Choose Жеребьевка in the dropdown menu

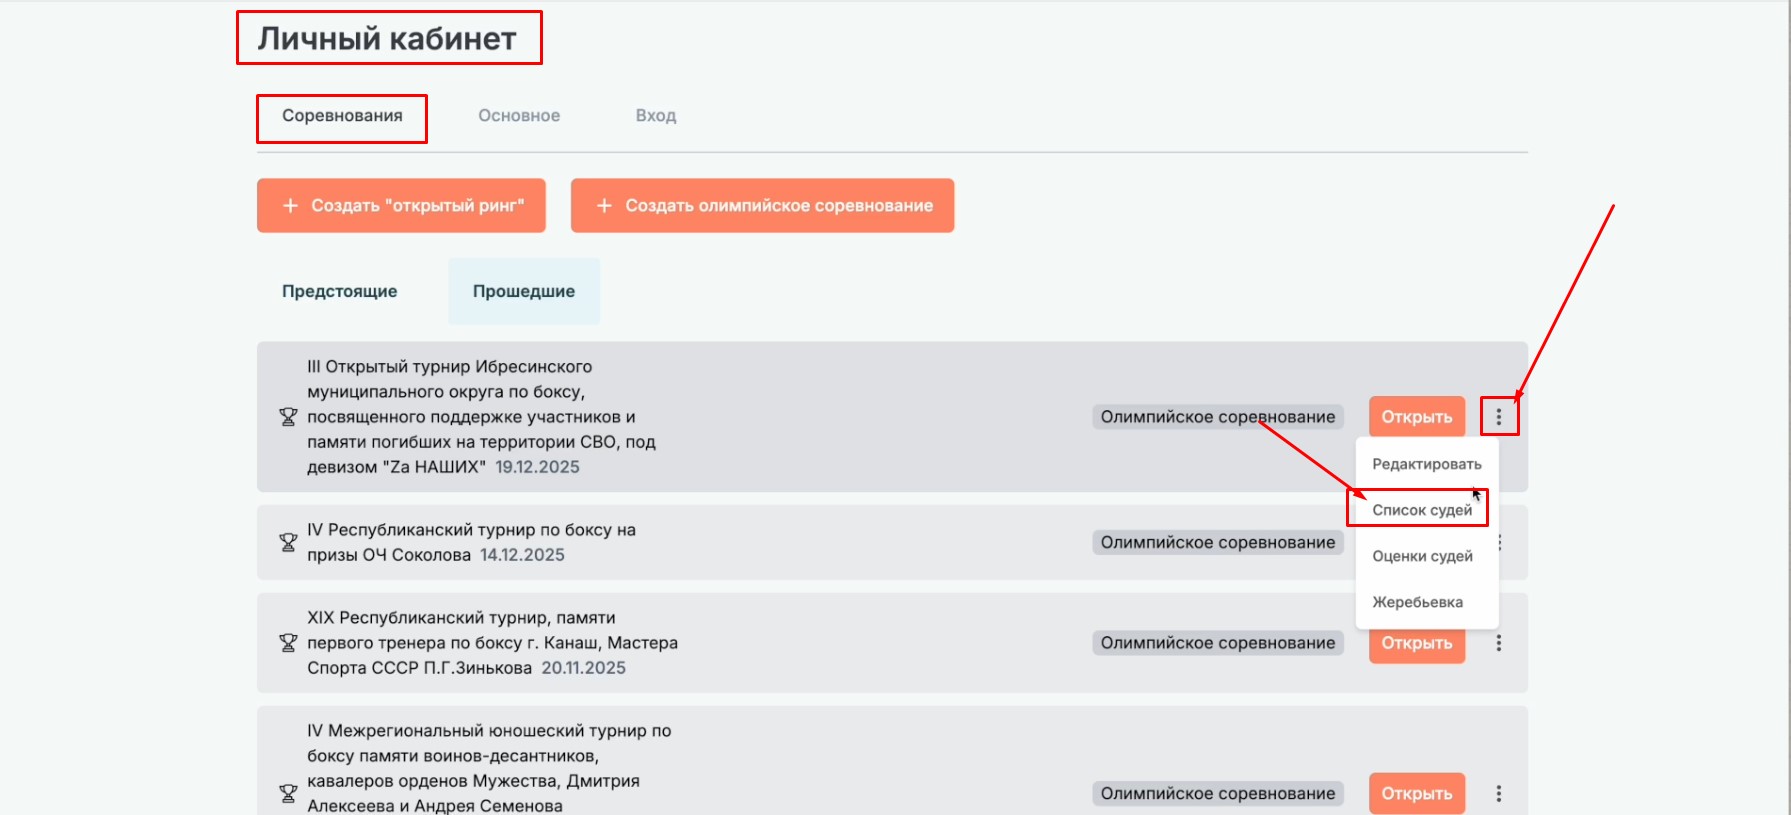click(1417, 602)
